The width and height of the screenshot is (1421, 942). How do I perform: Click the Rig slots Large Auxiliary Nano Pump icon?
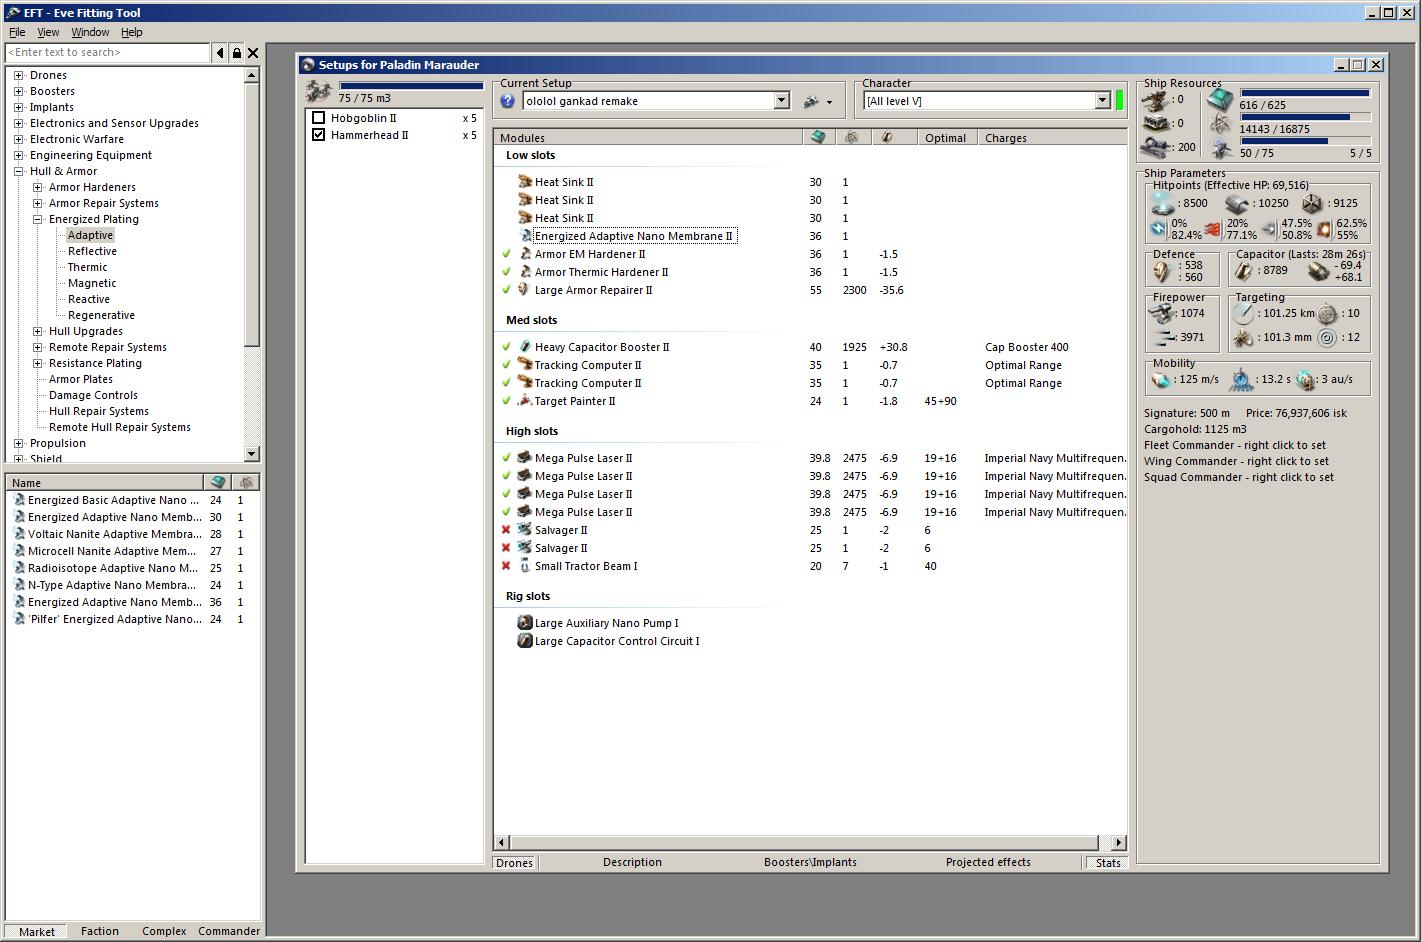(x=524, y=623)
